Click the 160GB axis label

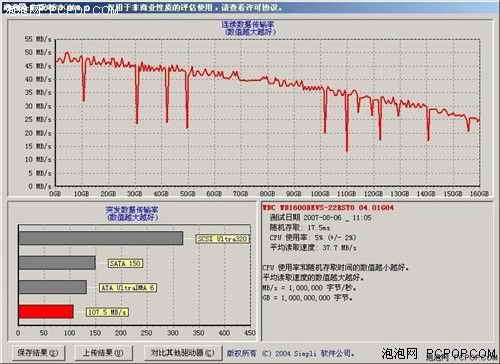tap(479, 194)
